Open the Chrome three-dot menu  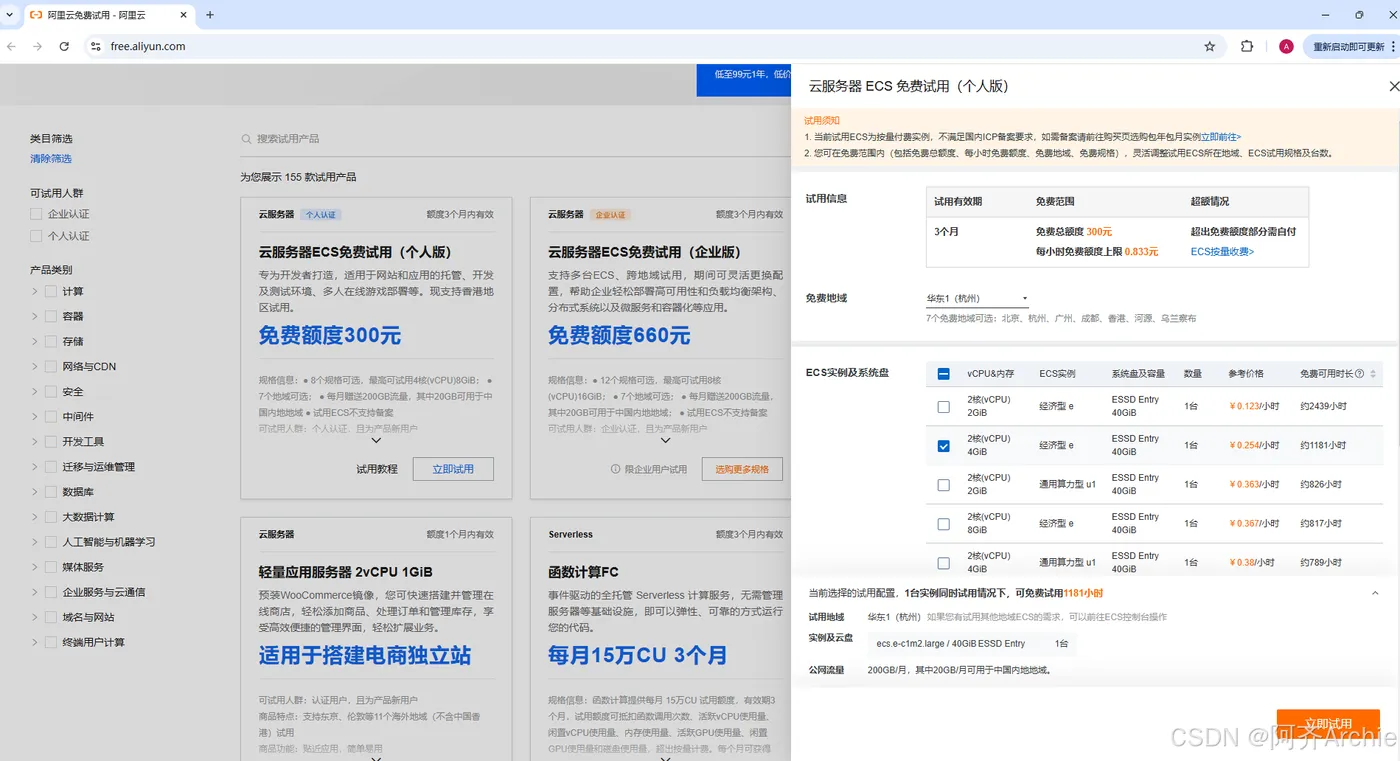[x=1393, y=46]
